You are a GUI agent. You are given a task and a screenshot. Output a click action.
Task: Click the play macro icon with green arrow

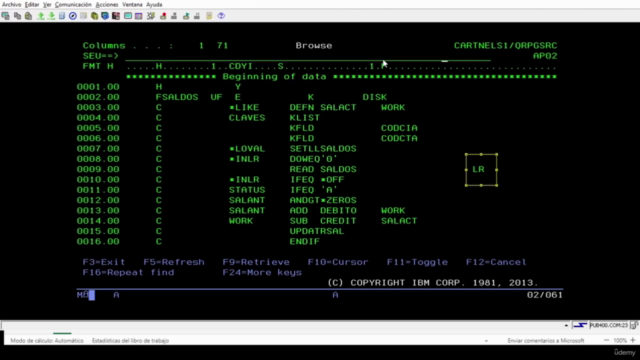tap(186, 16)
